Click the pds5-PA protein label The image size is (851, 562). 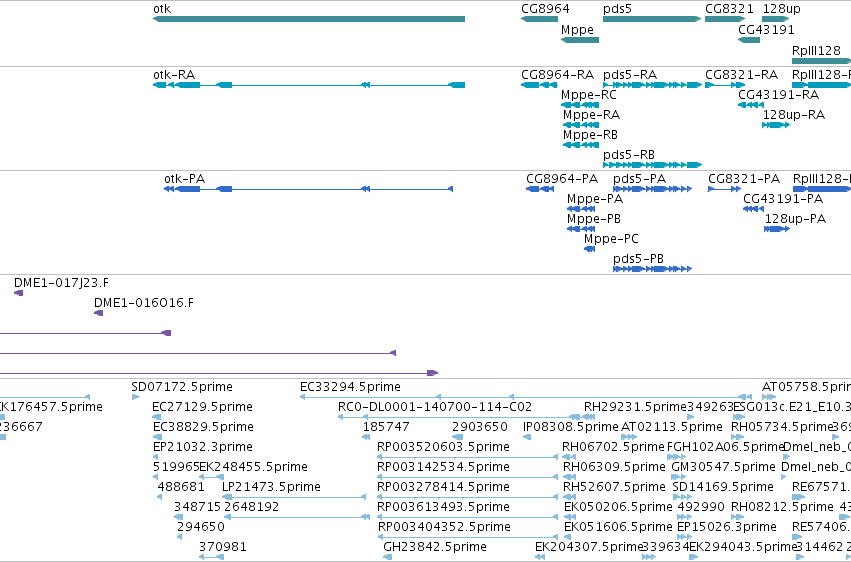[x=639, y=179]
